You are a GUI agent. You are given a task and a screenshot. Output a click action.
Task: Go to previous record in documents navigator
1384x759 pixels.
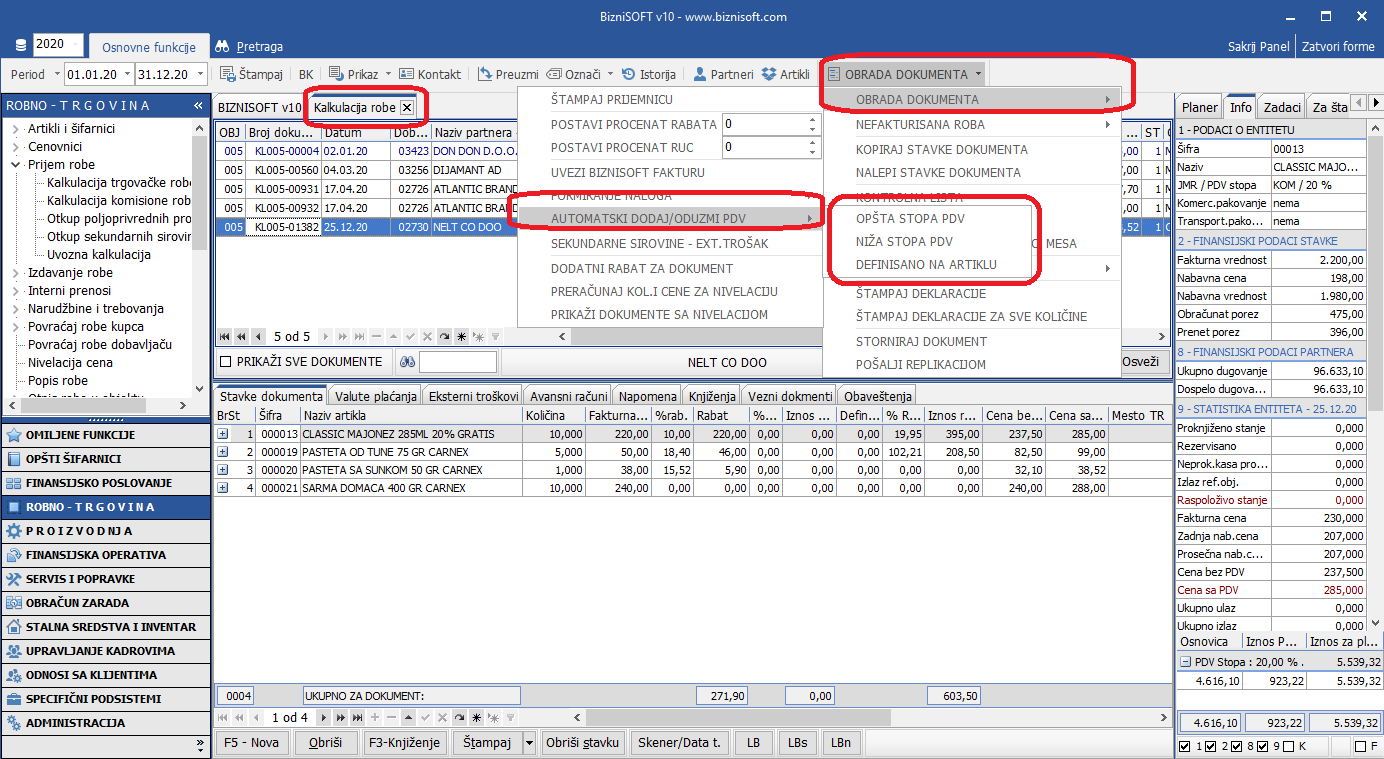pyautogui.click(x=260, y=337)
